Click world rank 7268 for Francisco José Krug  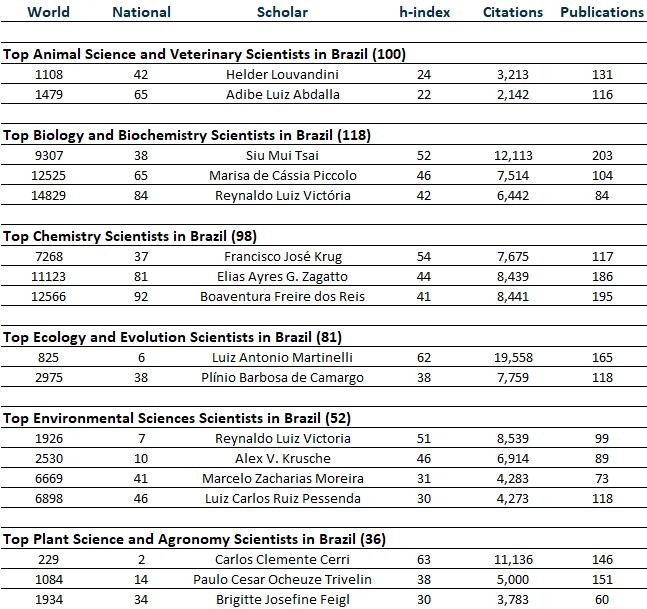click(x=49, y=256)
